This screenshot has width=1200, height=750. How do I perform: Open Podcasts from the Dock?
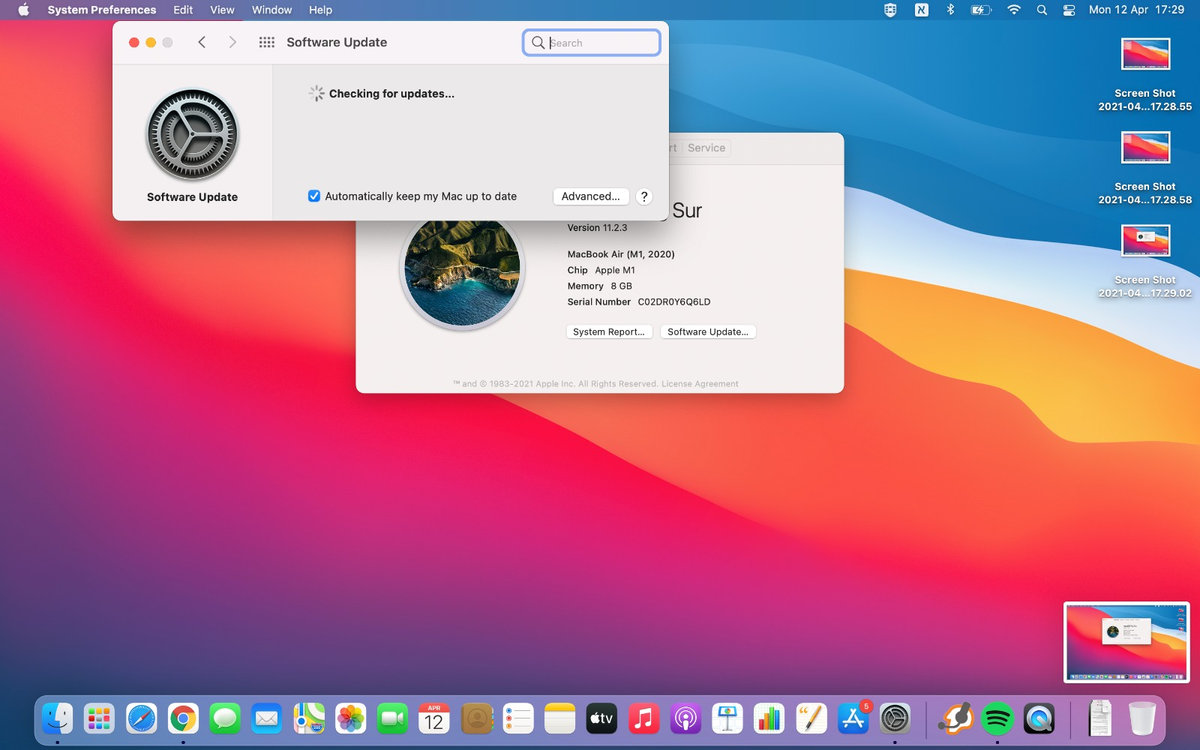(x=685, y=718)
